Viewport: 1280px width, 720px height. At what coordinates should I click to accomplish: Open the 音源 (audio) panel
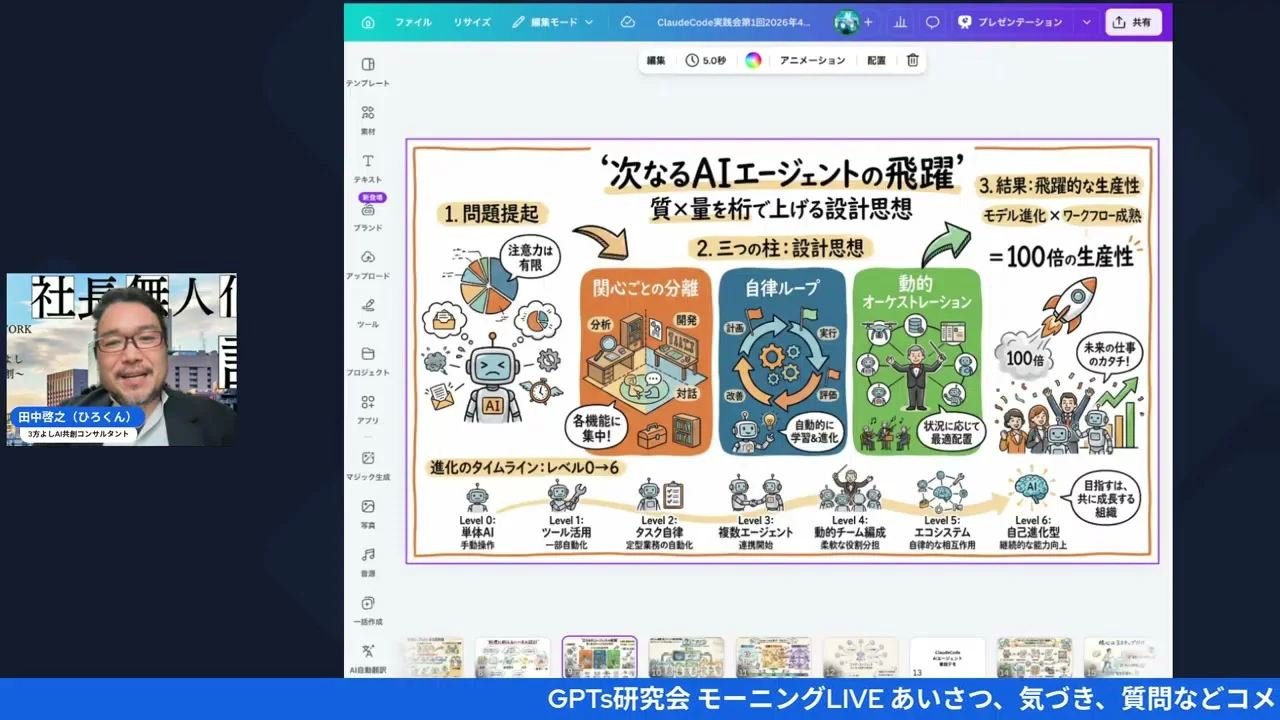tap(367, 562)
